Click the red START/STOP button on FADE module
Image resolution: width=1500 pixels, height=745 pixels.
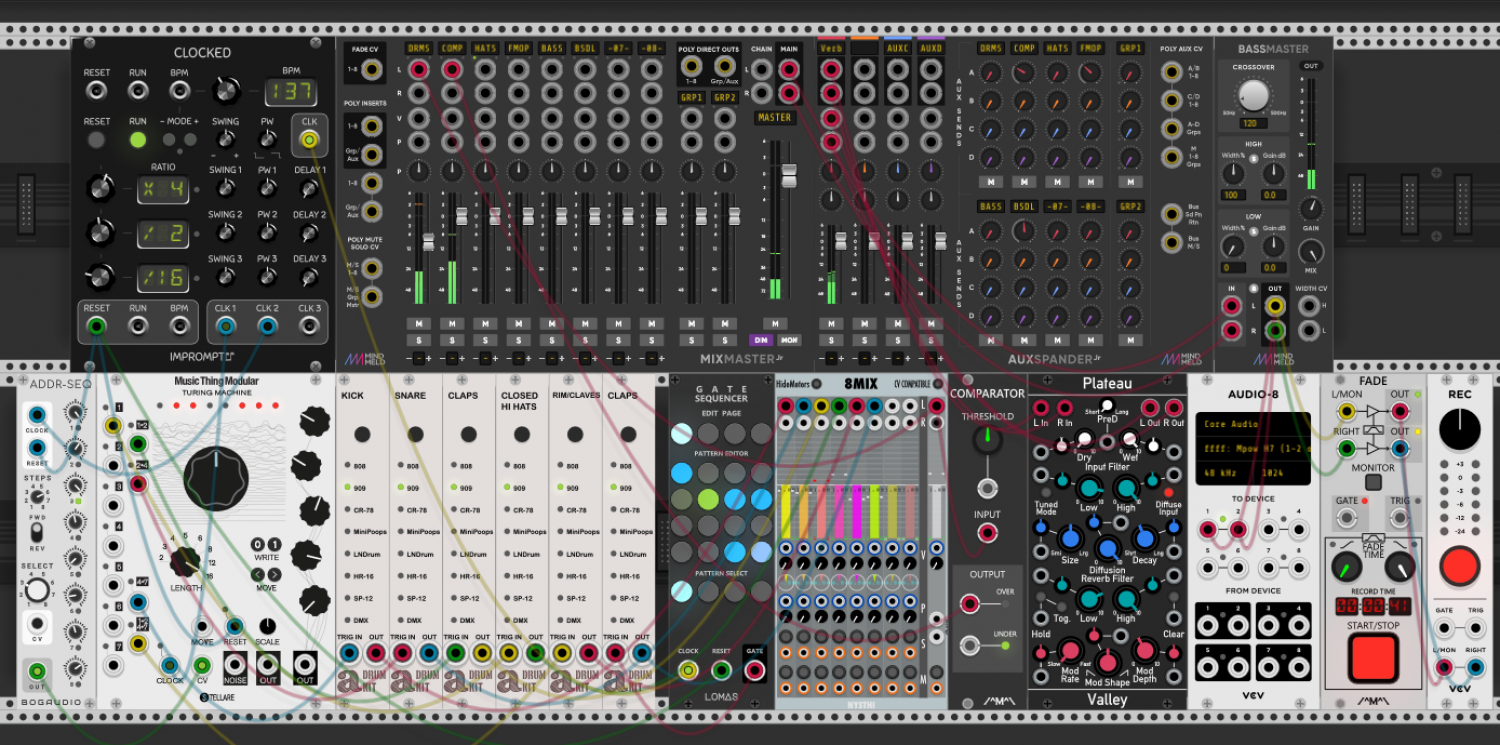(x=1373, y=657)
